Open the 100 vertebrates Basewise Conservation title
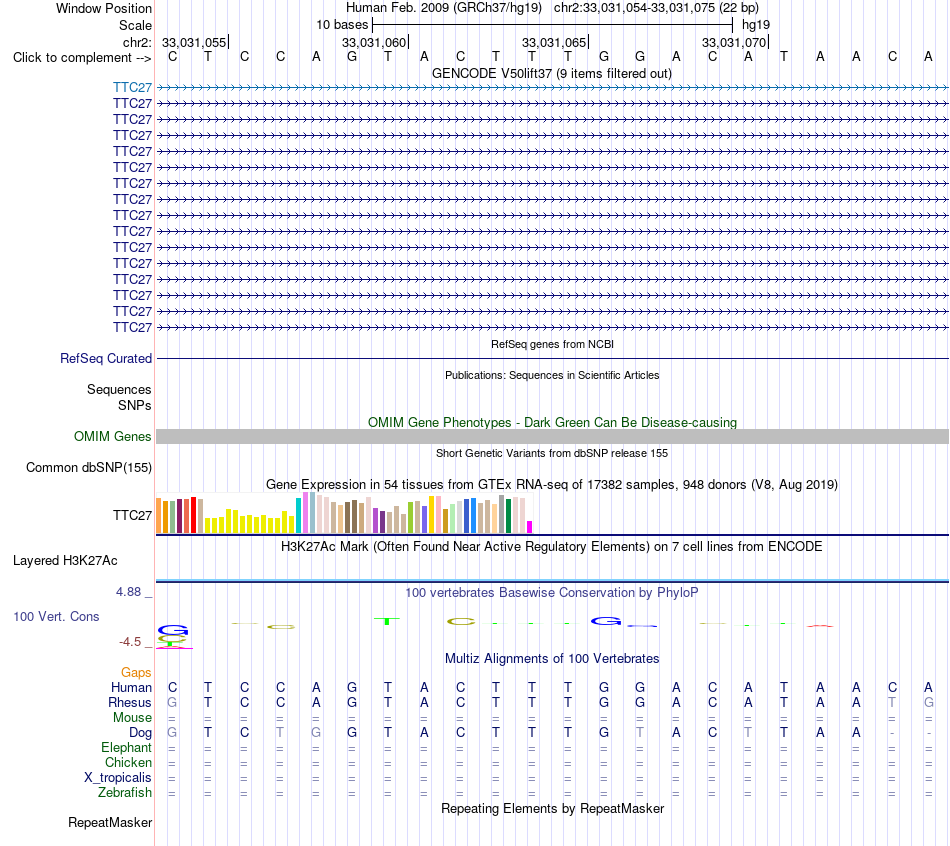The image size is (950, 846). coord(551,592)
